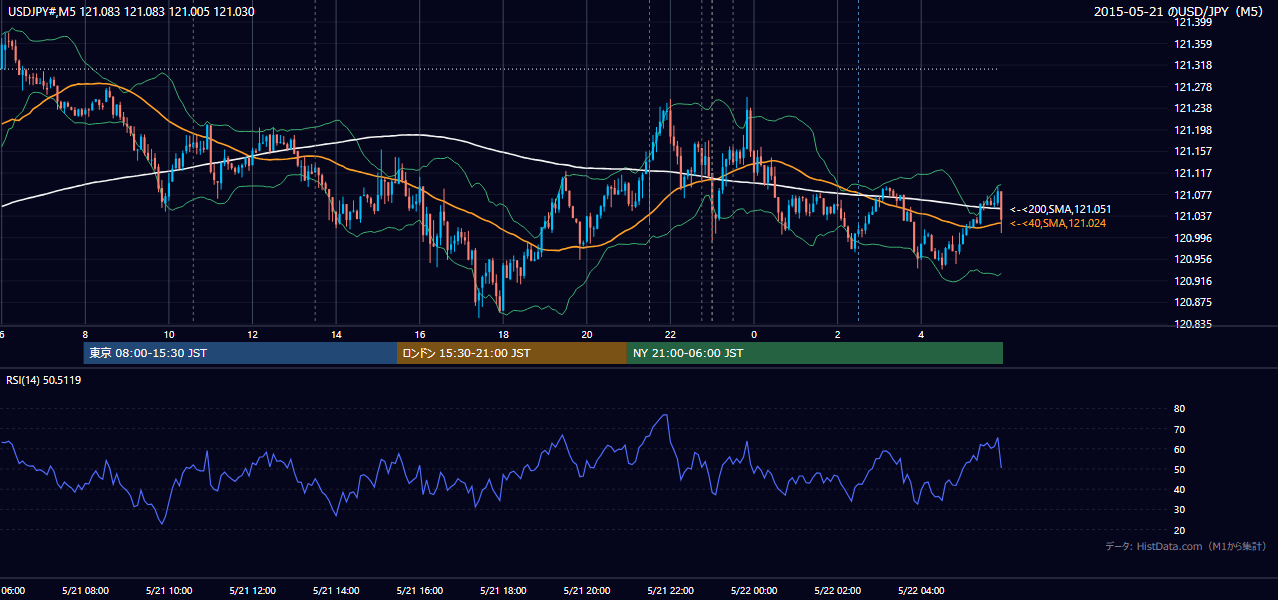1278x600 pixels.
Task: Select the 5/21 12:00 time axis label
Action: [252, 591]
